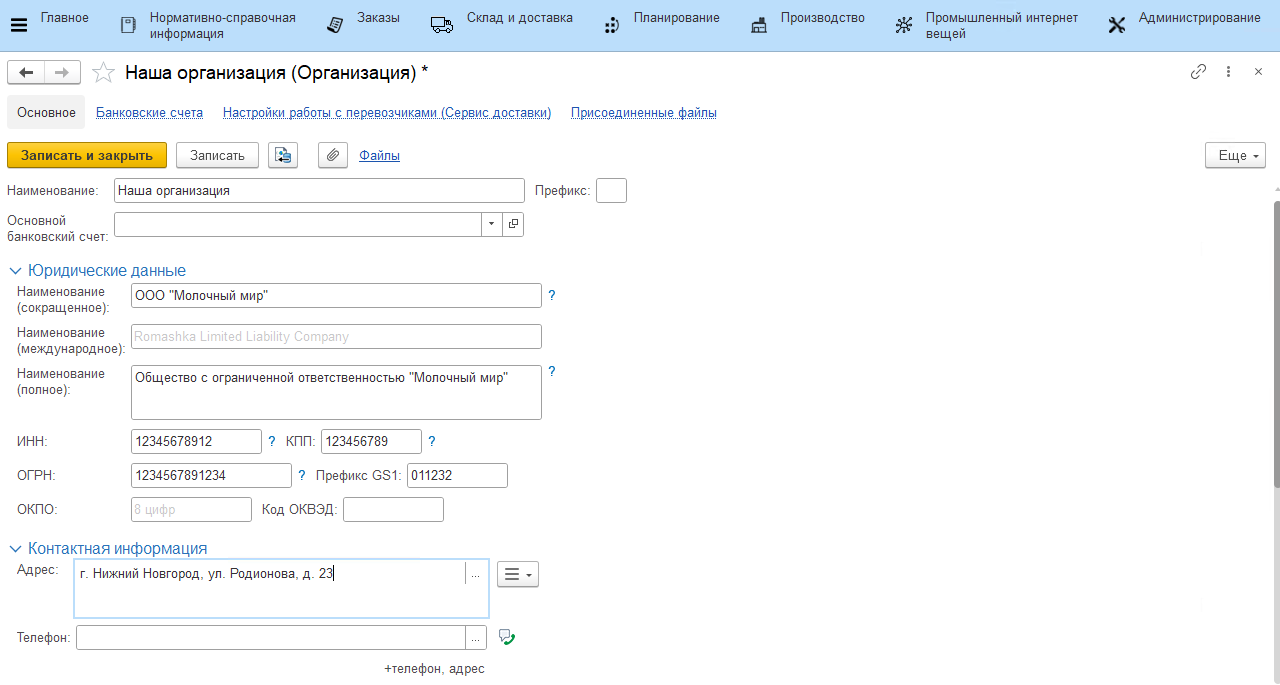Switch to Банковские счета tab
The image size is (1280, 685).
[x=149, y=113]
